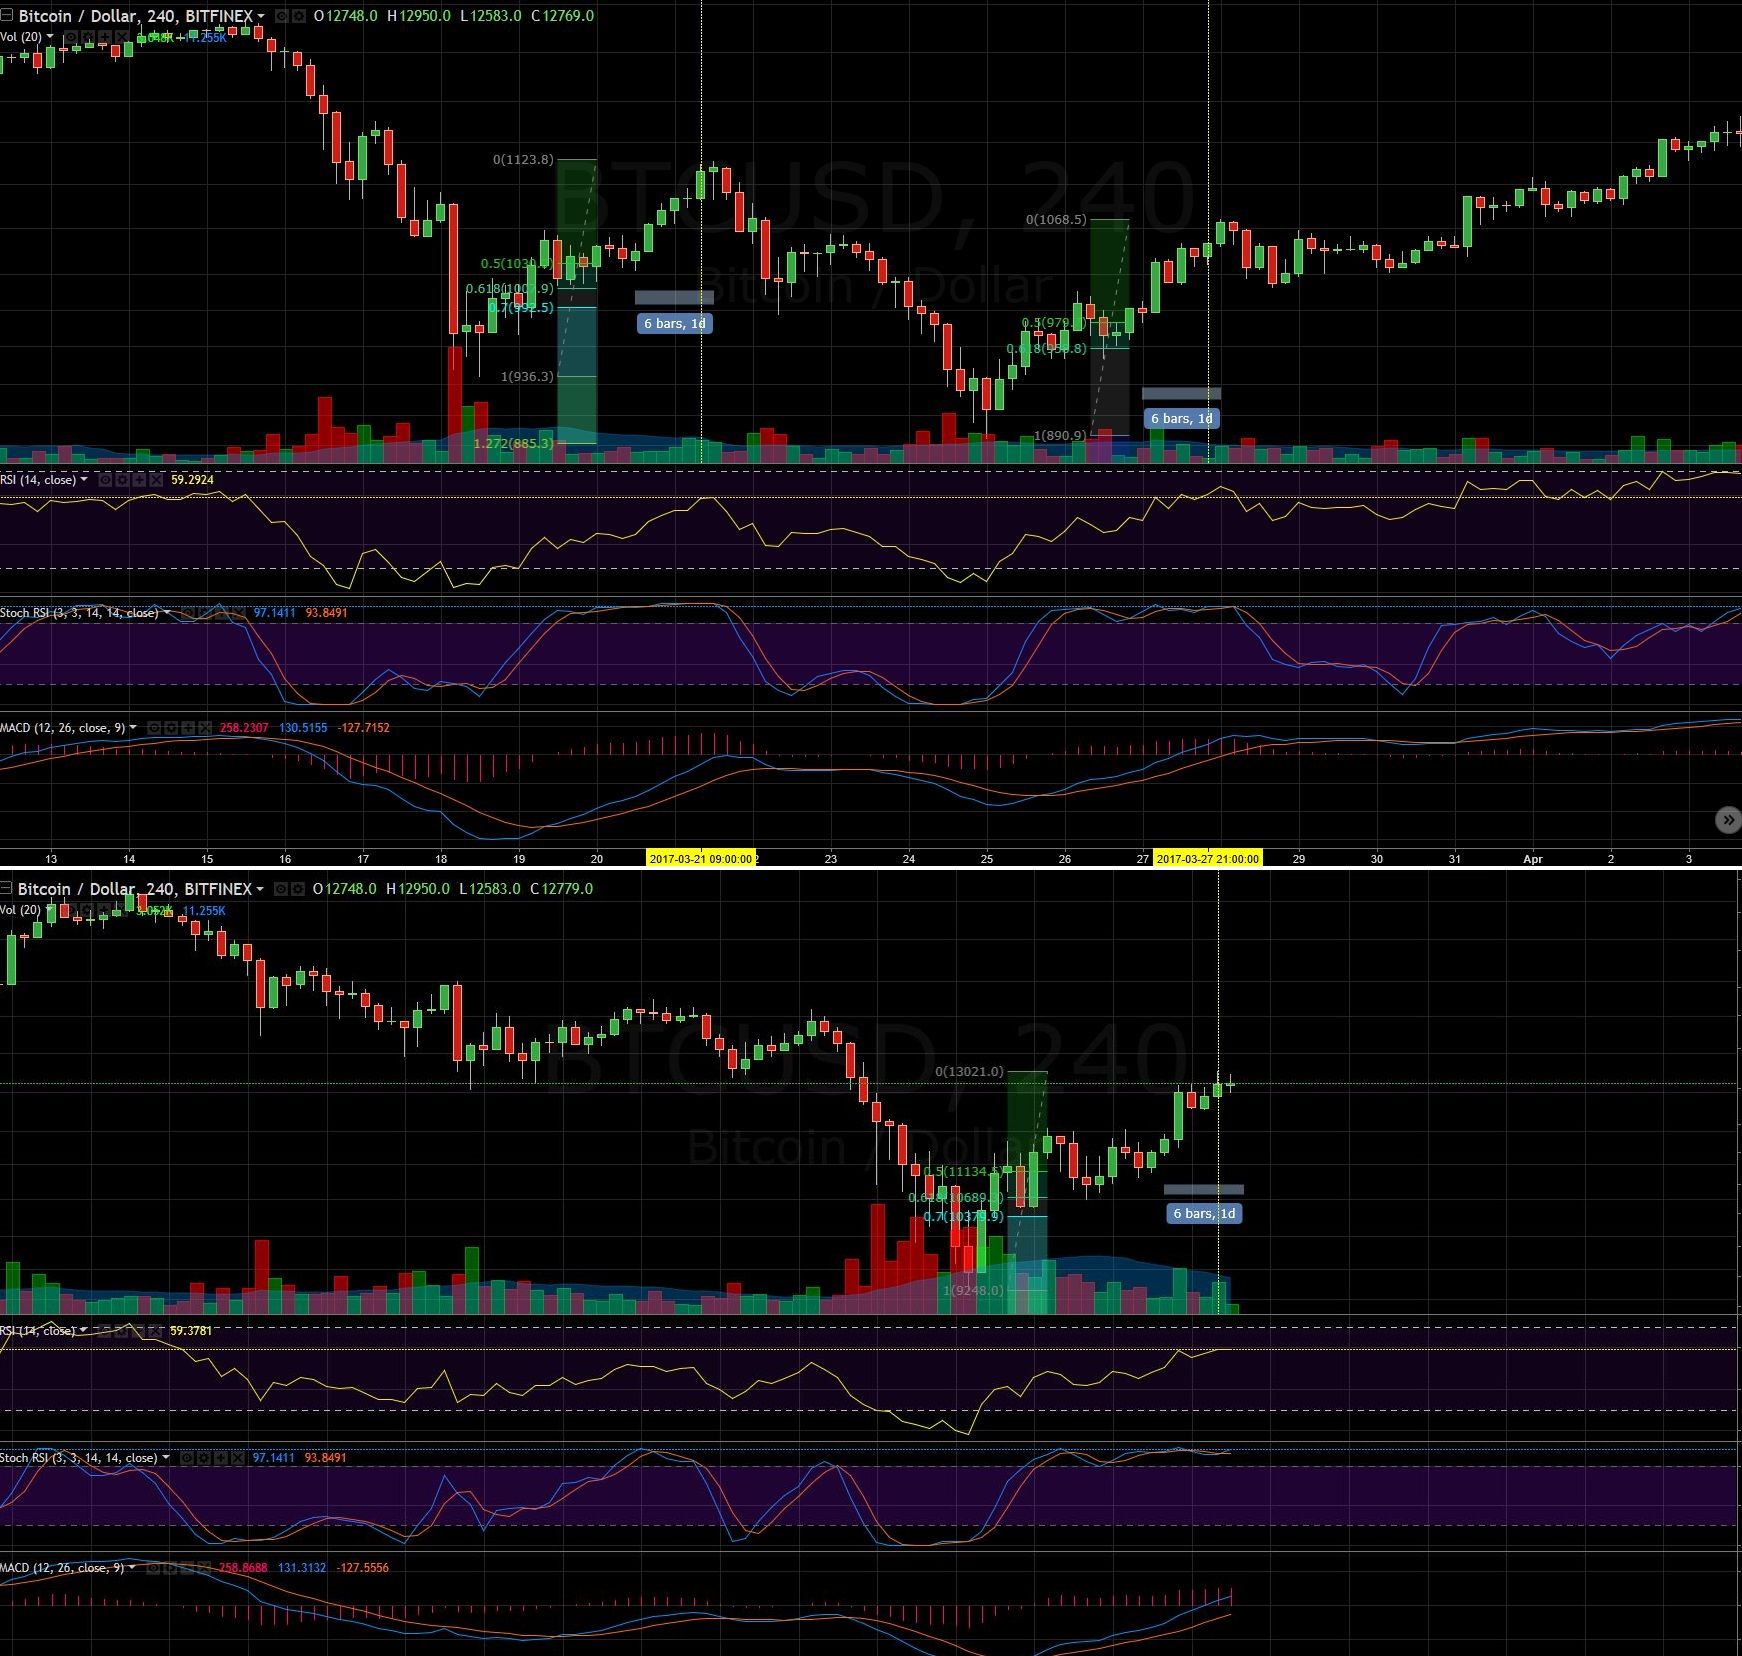Open settings gear for bottom RSI indicator
The image size is (1742, 1656).
tap(122, 1331)
